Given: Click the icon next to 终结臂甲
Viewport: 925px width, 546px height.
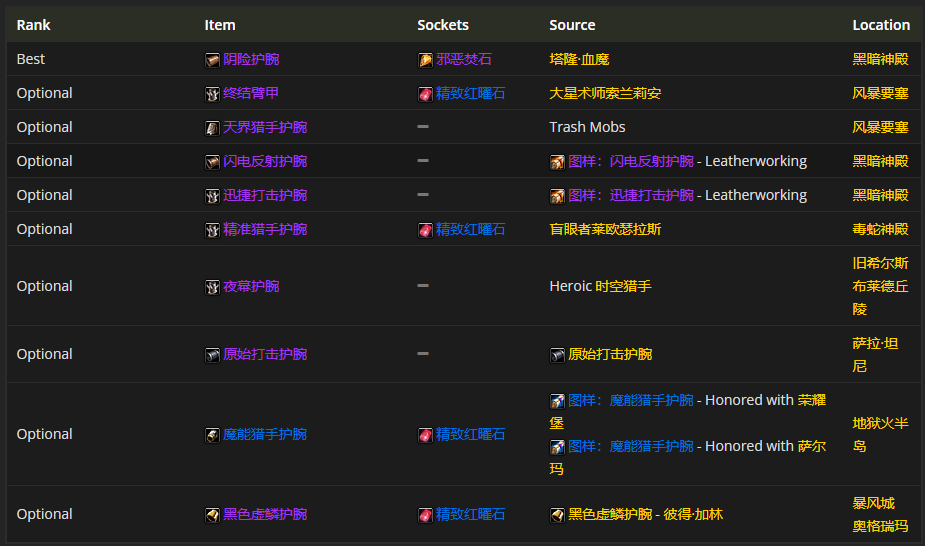Looking at the screenshot, I should [x=212, y=94].
